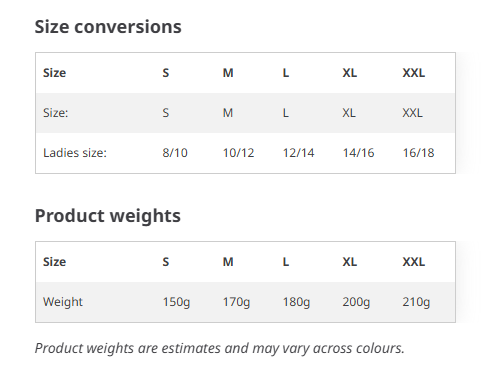Click the product weights estimate disclaimer text

pos(219,348)
